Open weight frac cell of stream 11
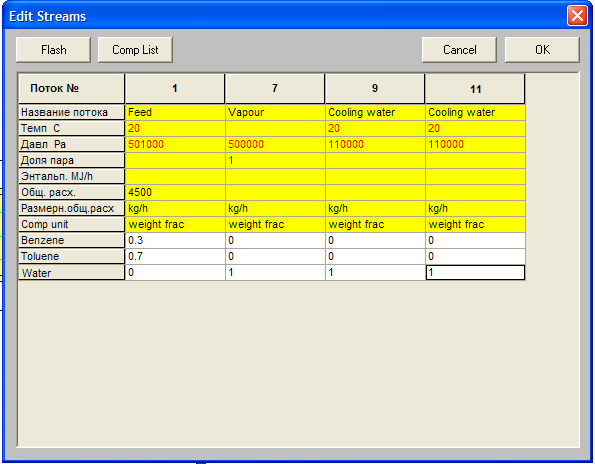Screen dimensions: 595x464 [x=475, y=224]
